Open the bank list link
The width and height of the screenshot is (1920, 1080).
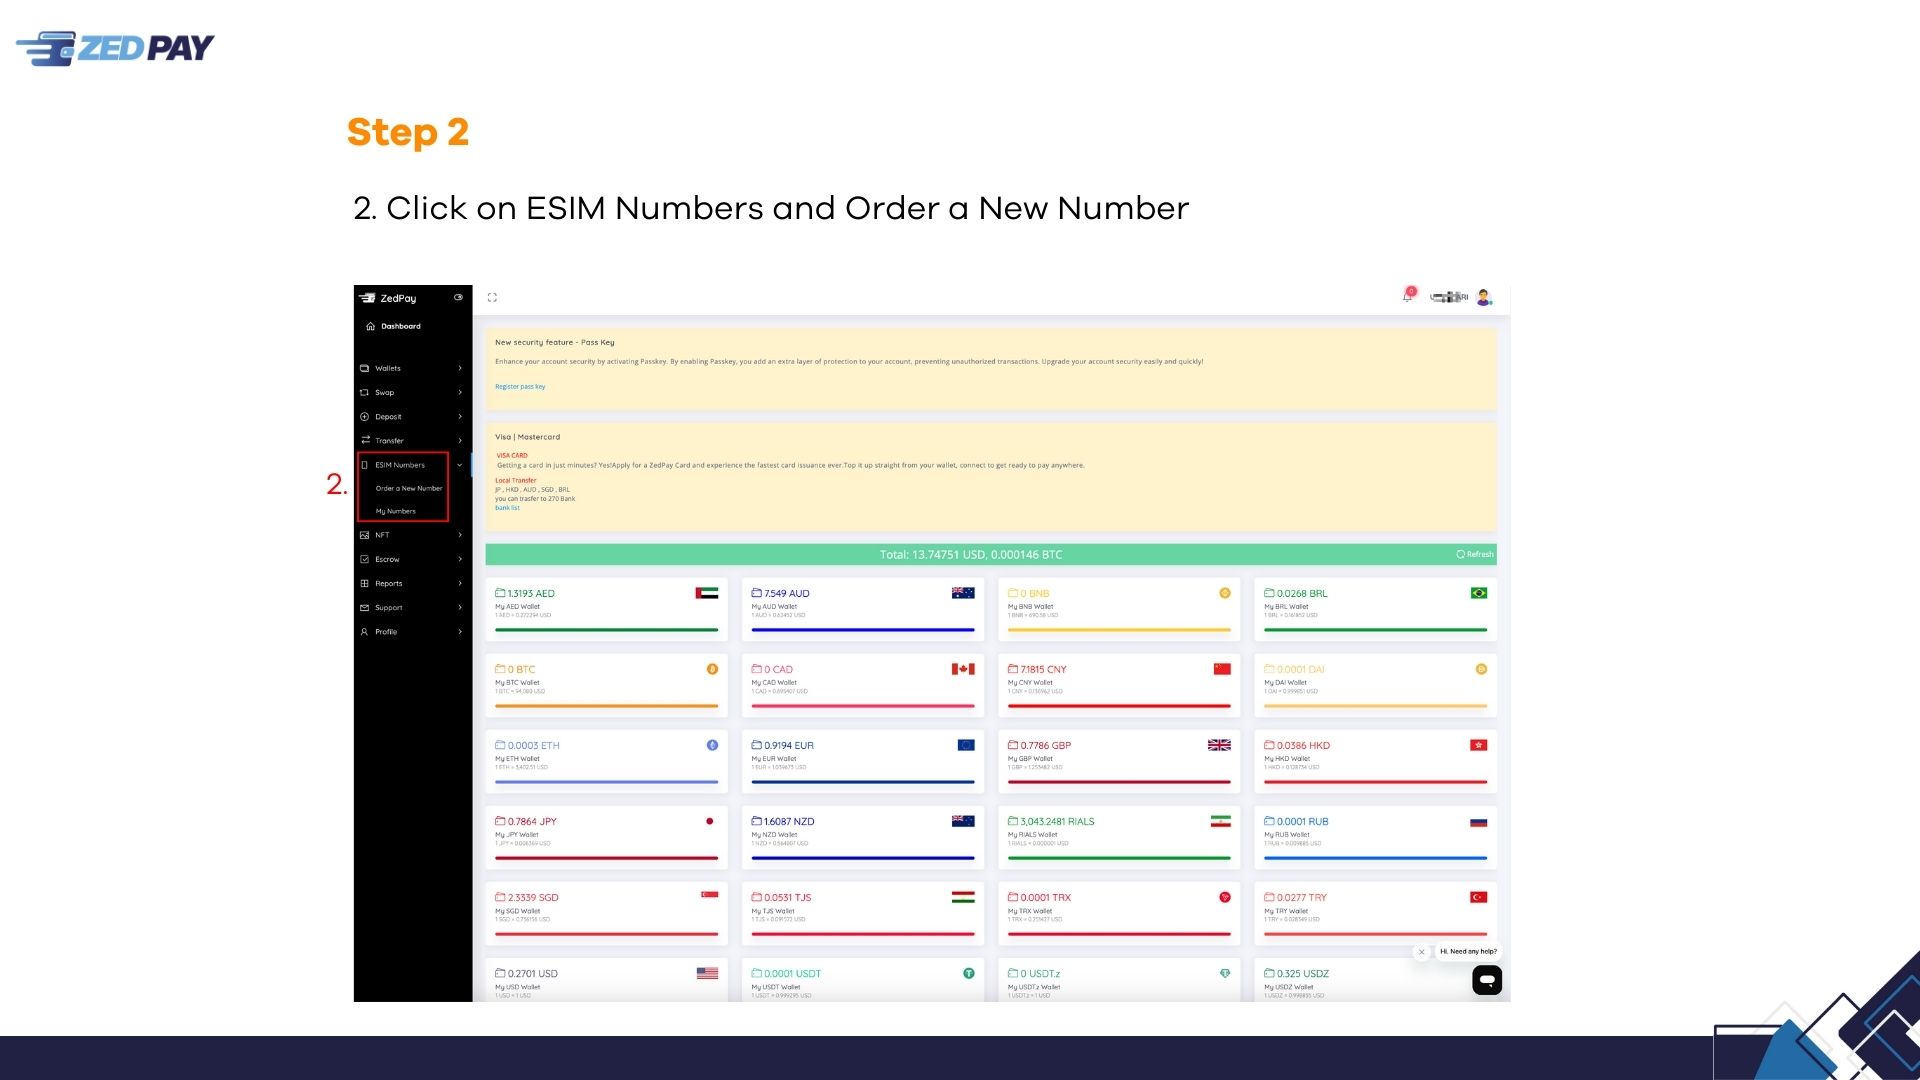point(507,508)
